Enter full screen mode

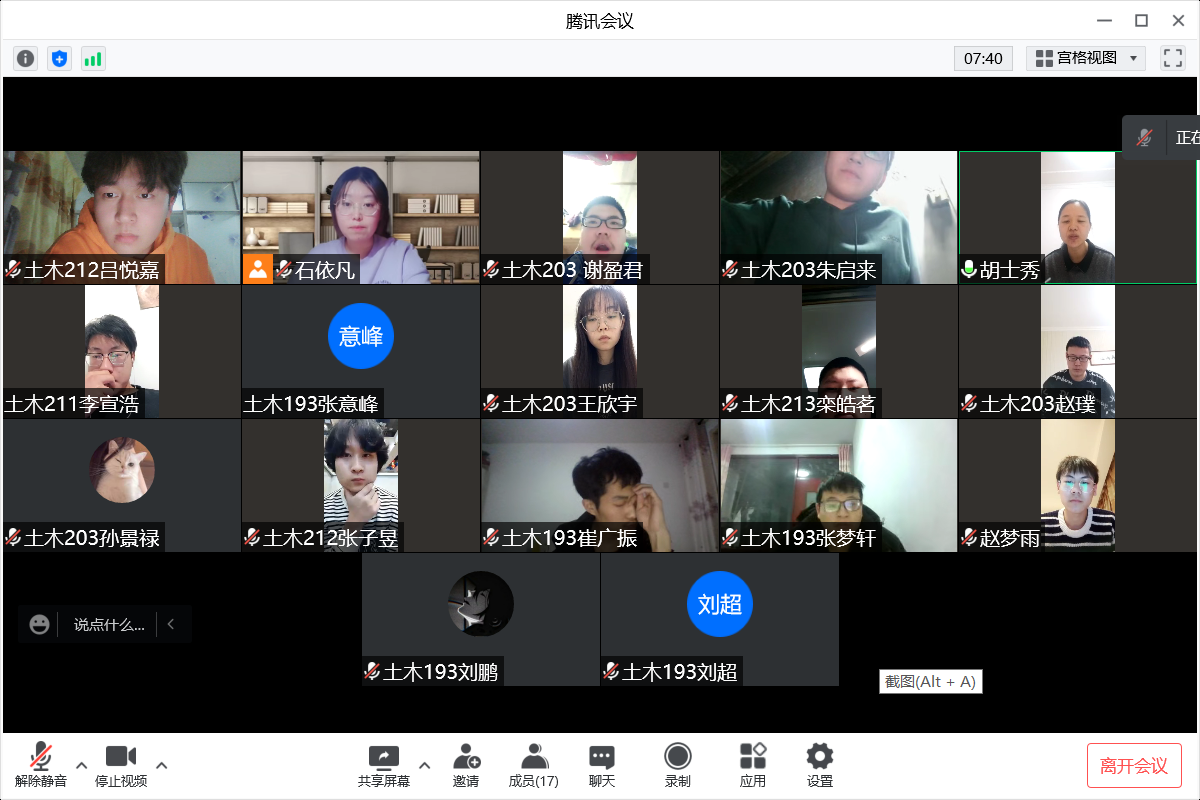tap(1172, 58)
